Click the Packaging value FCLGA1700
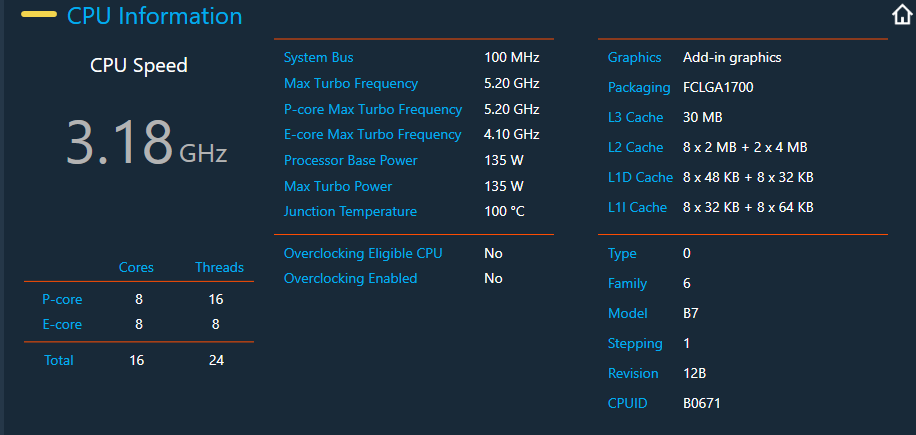 click(x=718, y=88)
